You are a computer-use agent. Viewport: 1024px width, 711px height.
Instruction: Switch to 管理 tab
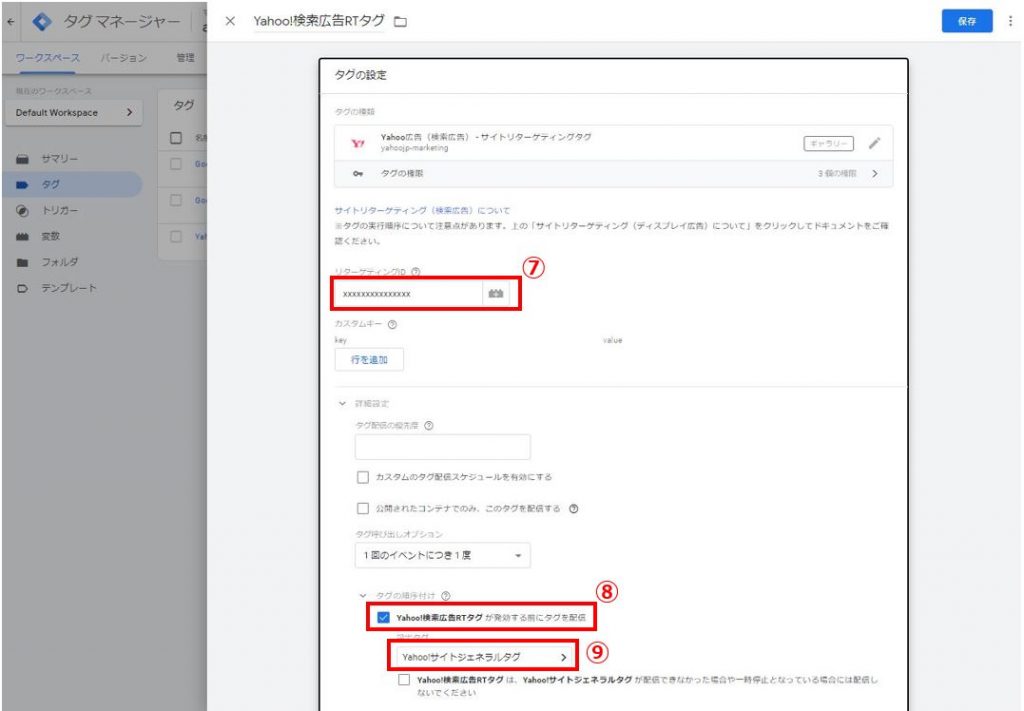click(185, 58)
